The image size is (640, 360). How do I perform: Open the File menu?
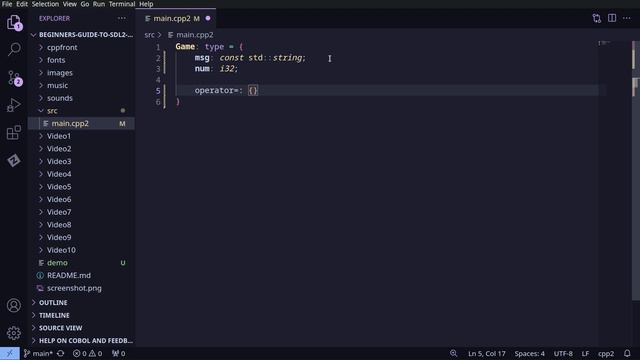click(7, 4)
